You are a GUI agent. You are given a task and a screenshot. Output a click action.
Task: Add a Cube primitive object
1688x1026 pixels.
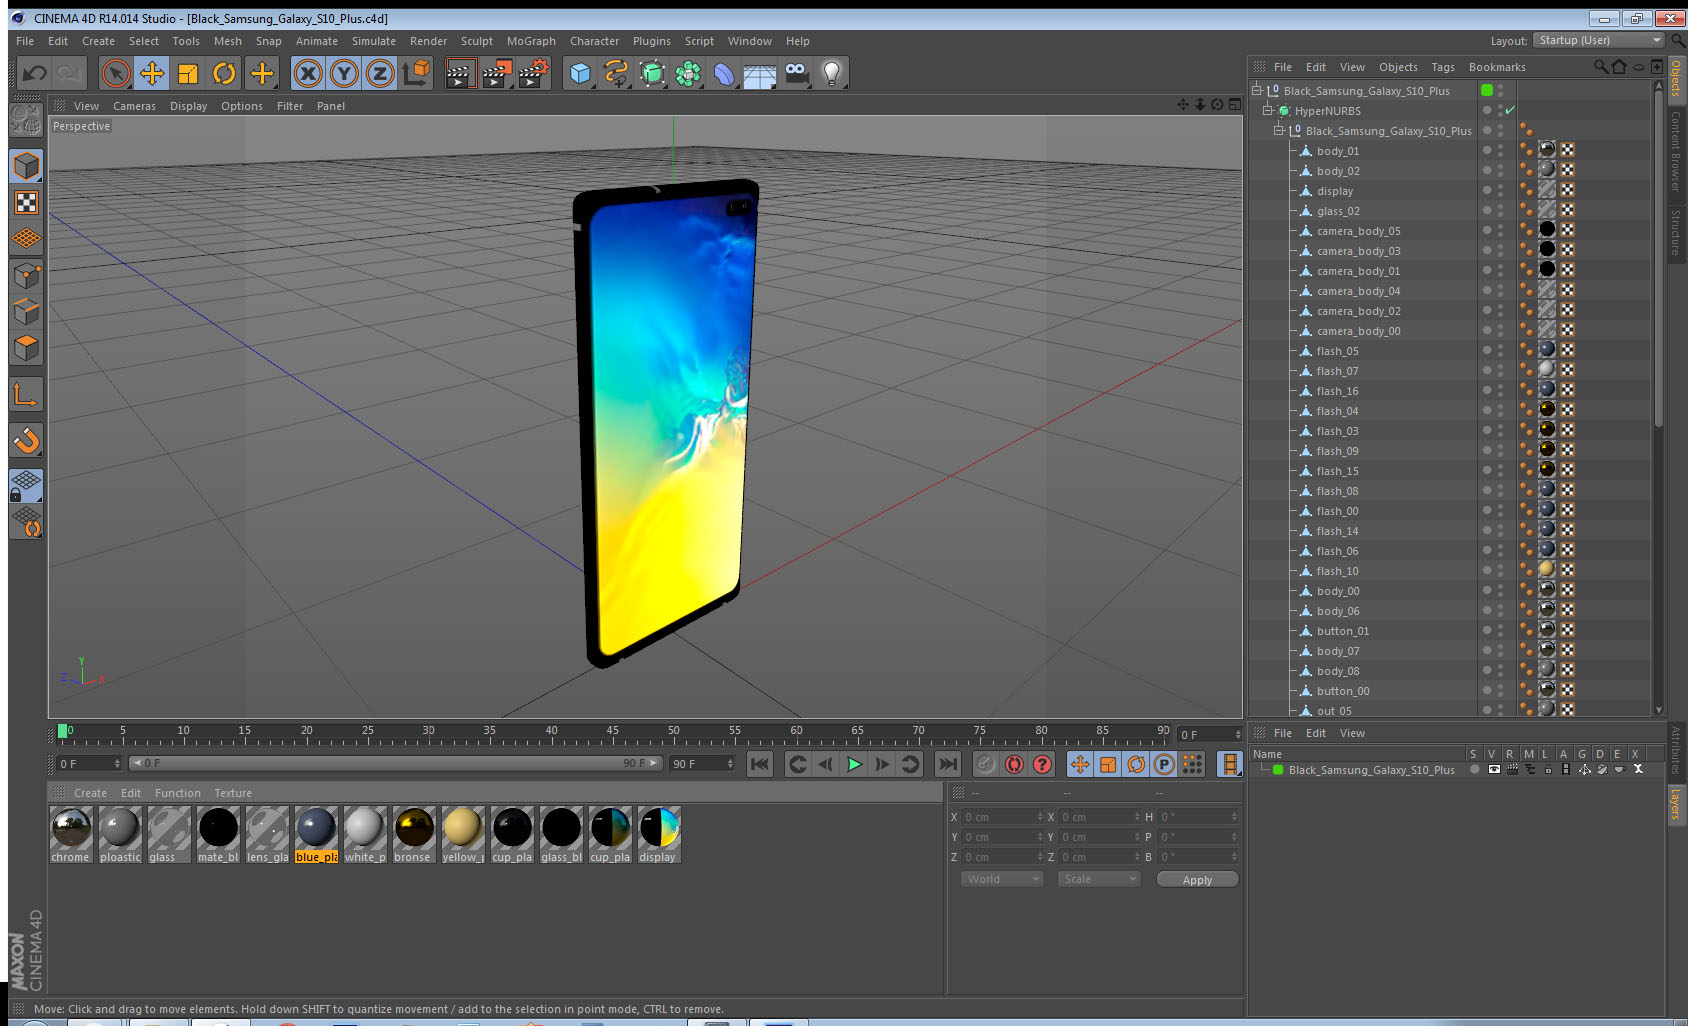click(580, 73)
